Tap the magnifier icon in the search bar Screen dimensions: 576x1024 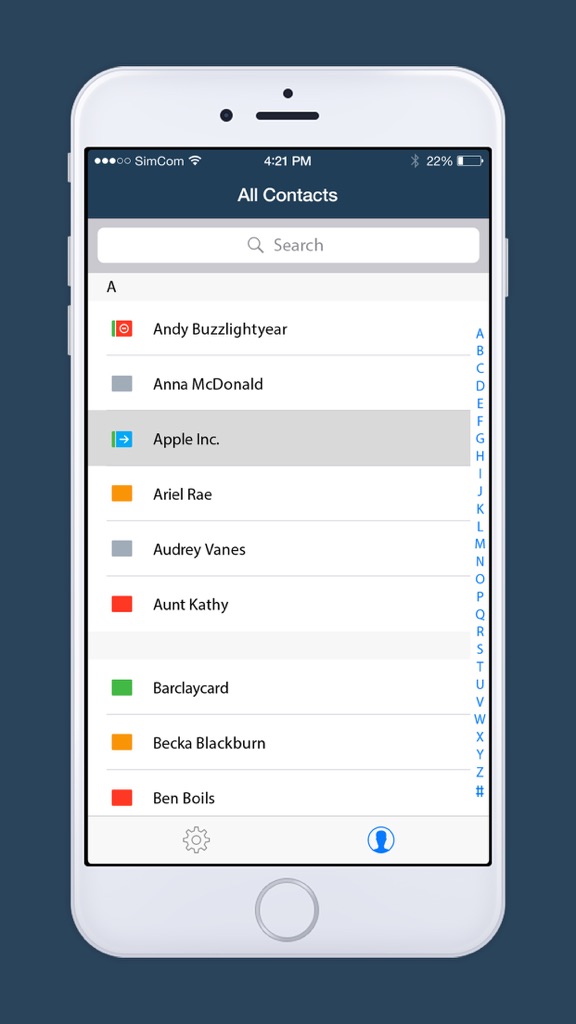(x=255, y=245)
